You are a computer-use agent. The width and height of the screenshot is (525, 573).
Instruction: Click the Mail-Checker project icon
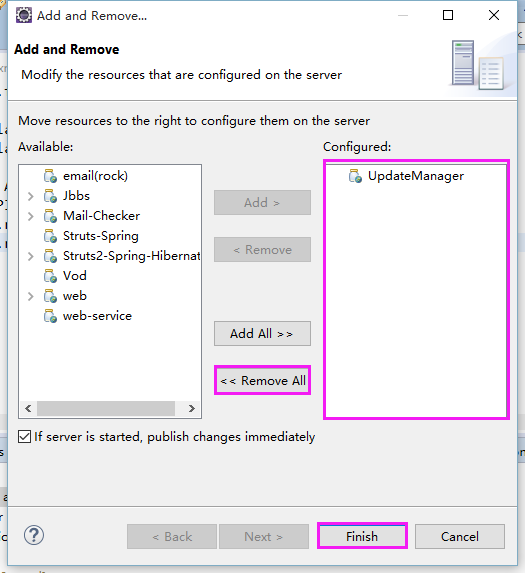(x=50, y=216)
